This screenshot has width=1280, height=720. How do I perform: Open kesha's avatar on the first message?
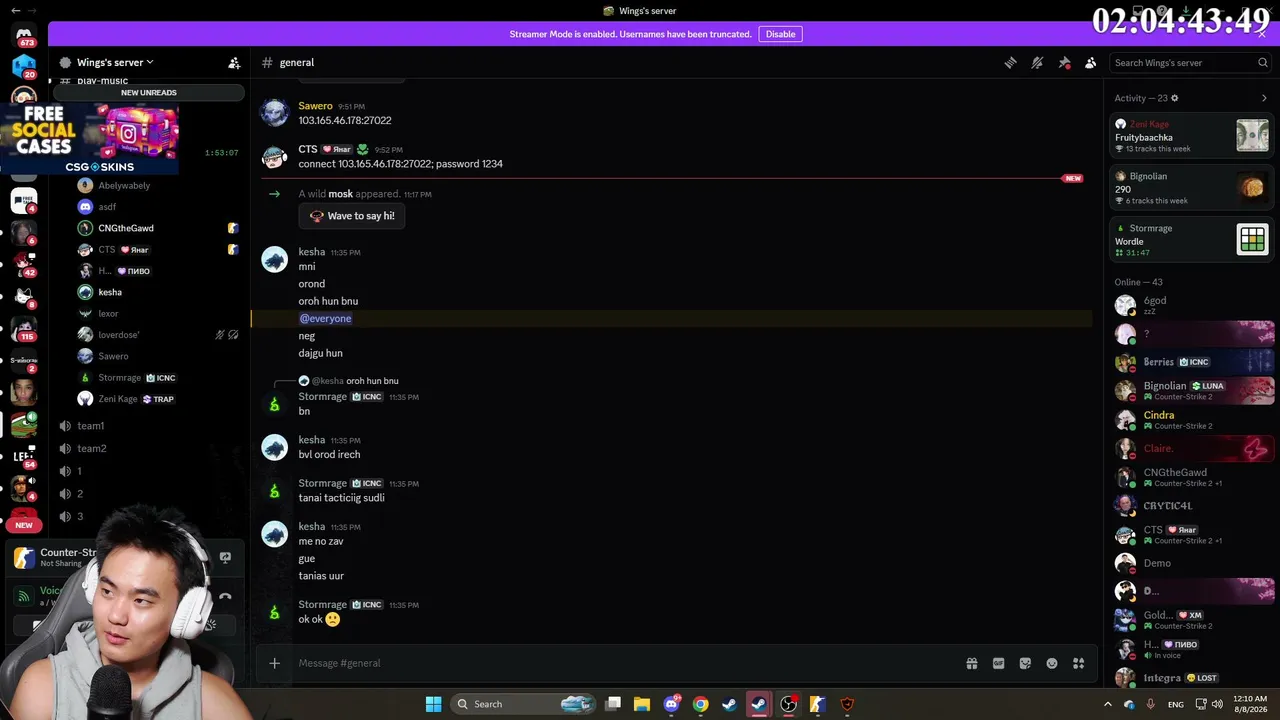(x=275, y=260)
